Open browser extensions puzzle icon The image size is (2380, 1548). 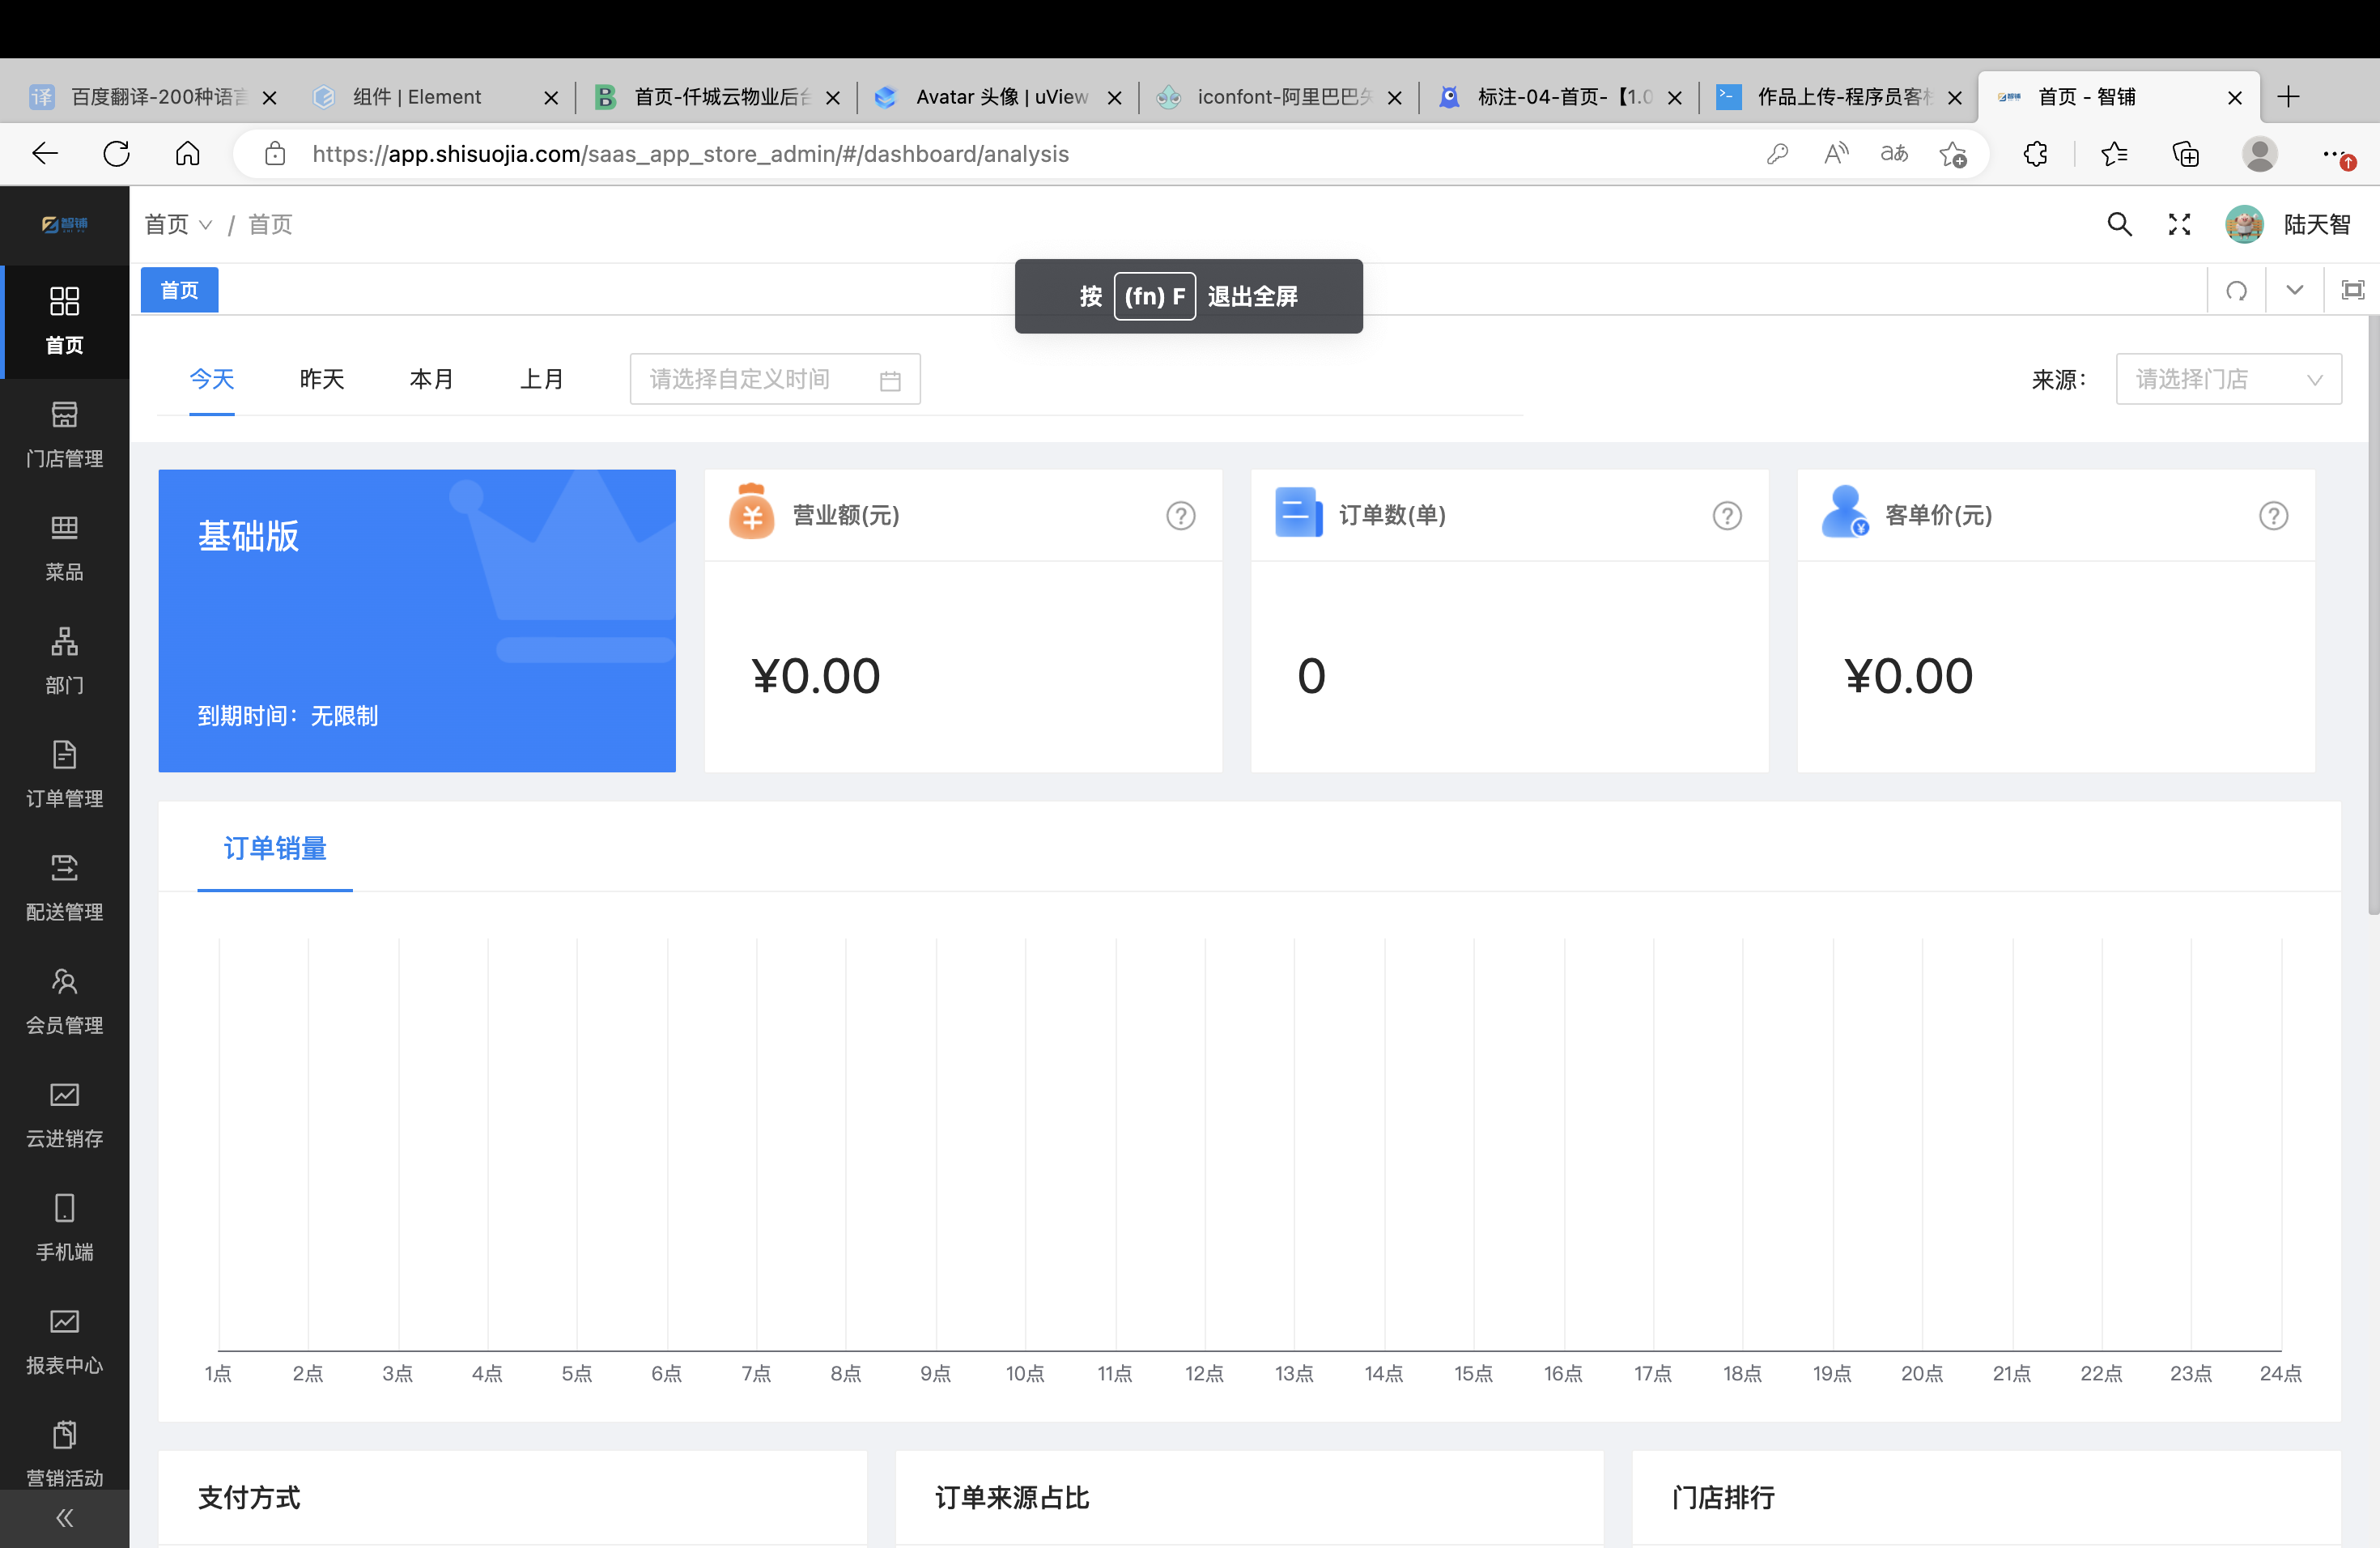[x=2035, y=153]
